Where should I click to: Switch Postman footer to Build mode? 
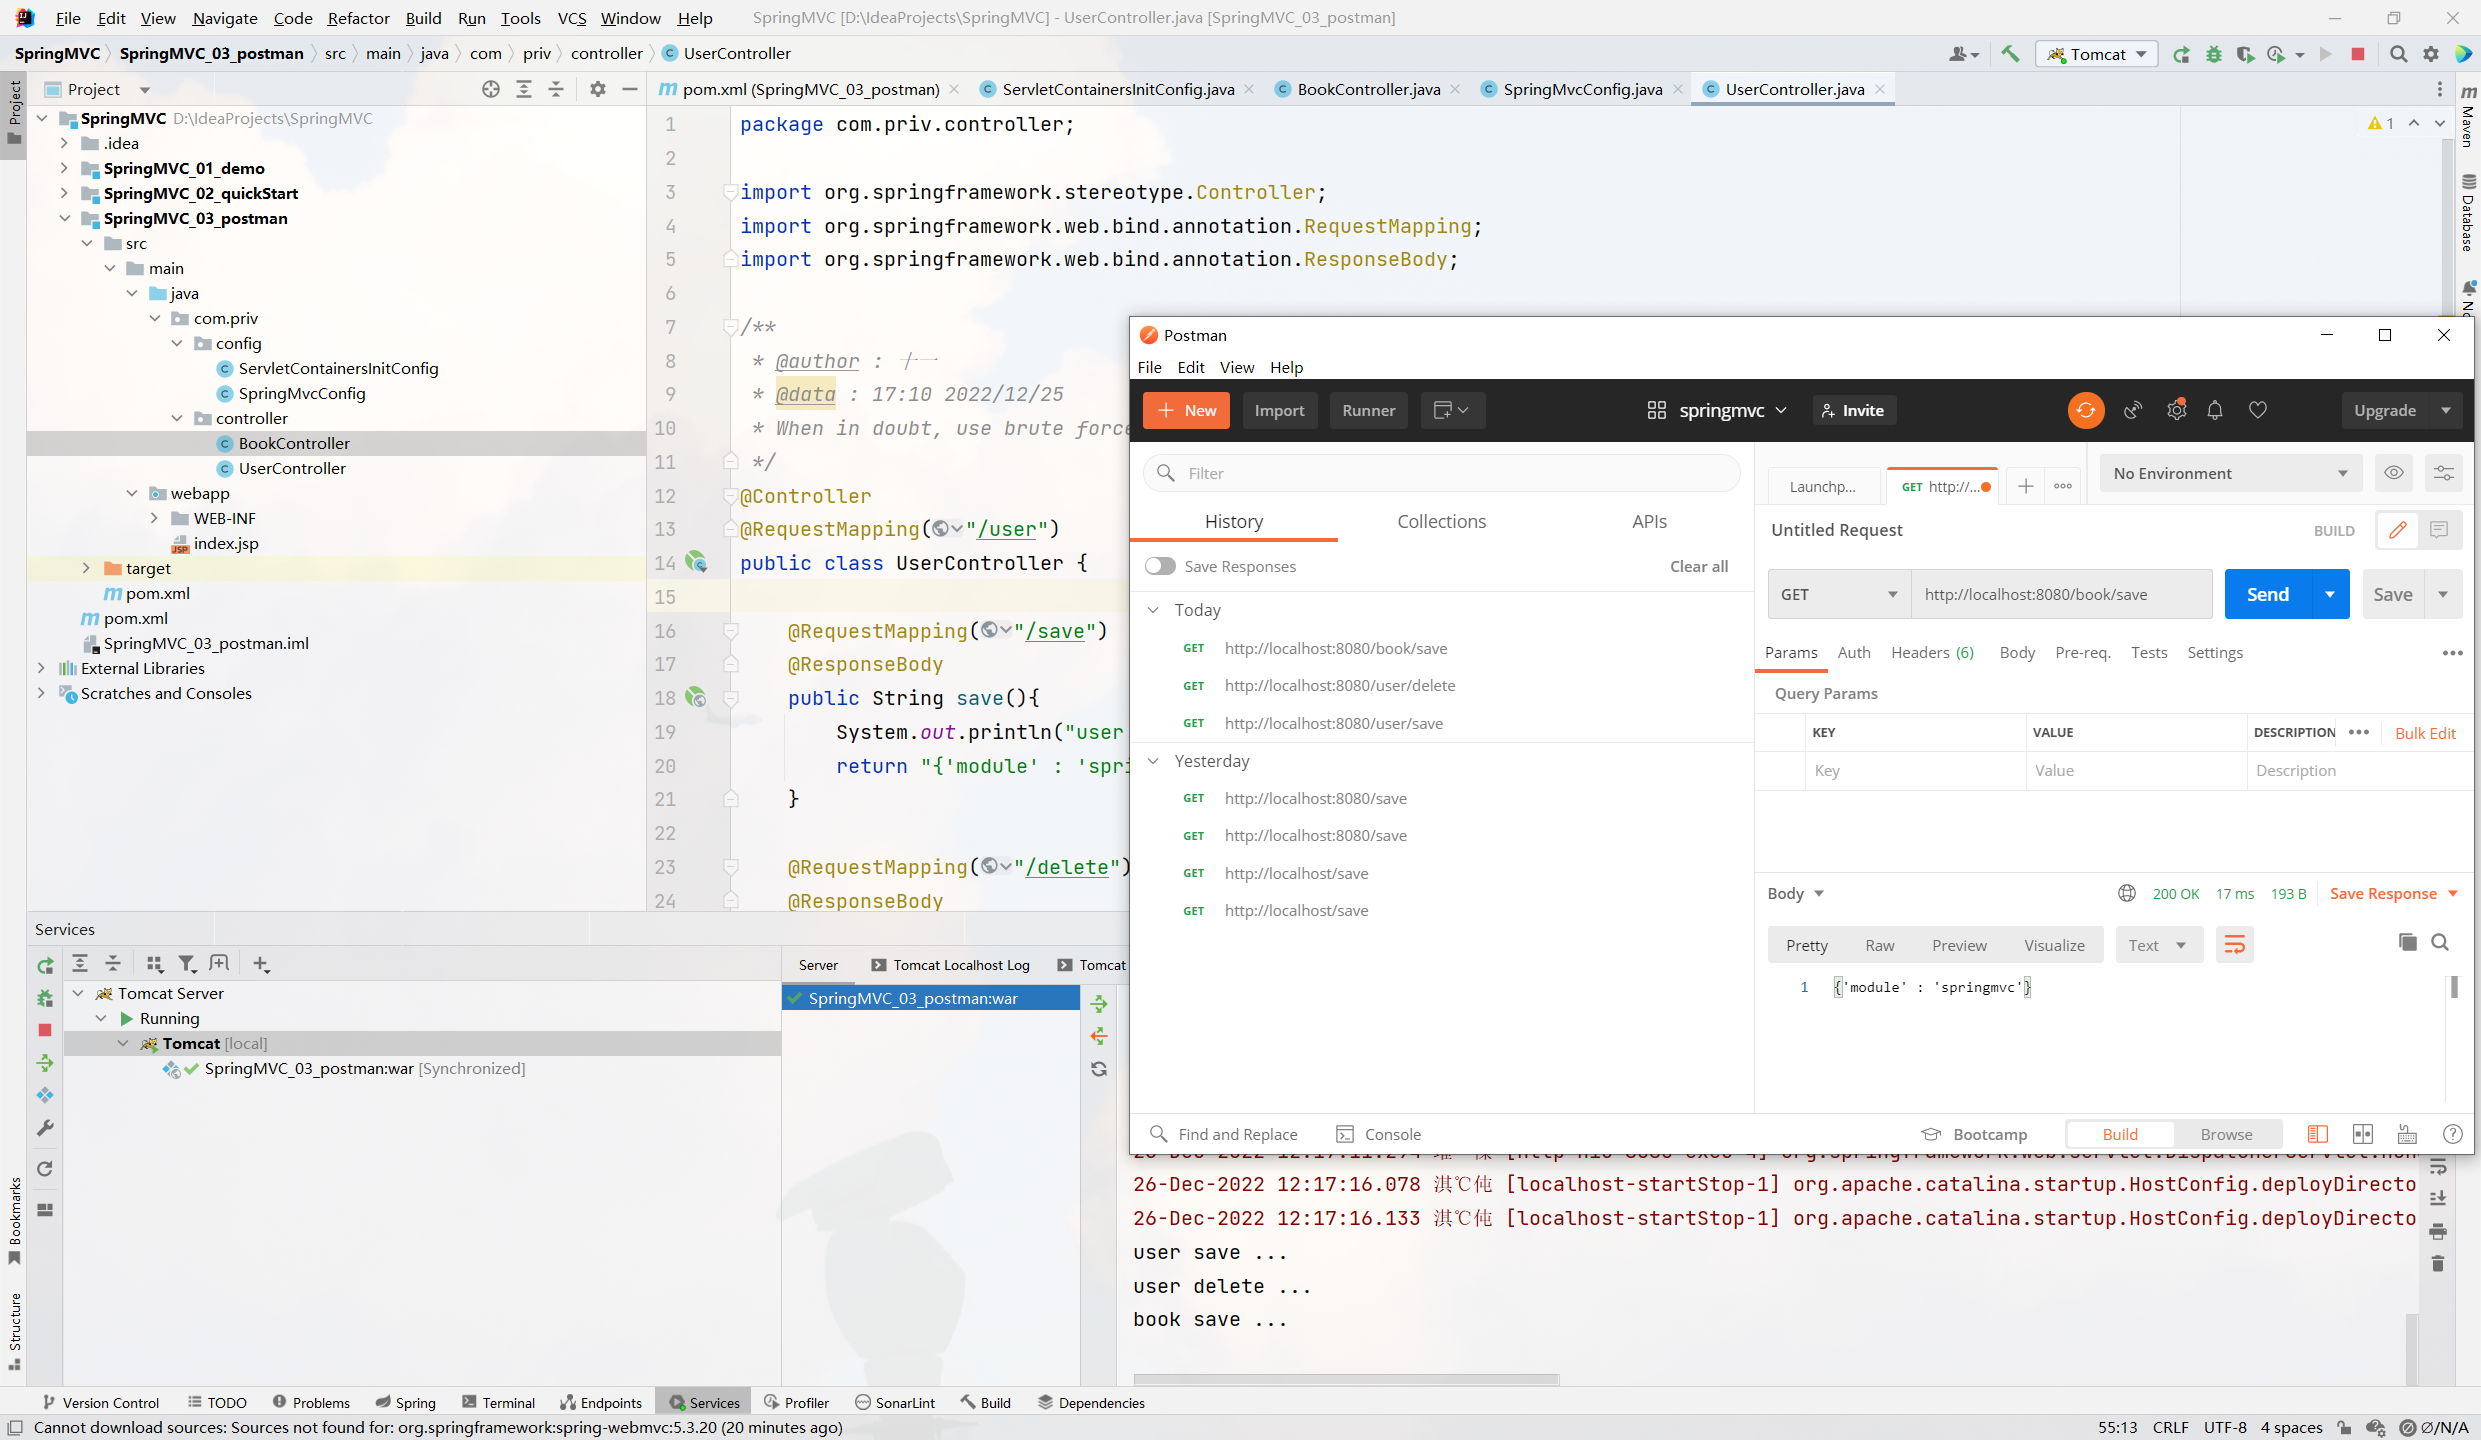pos(2119,1134)
